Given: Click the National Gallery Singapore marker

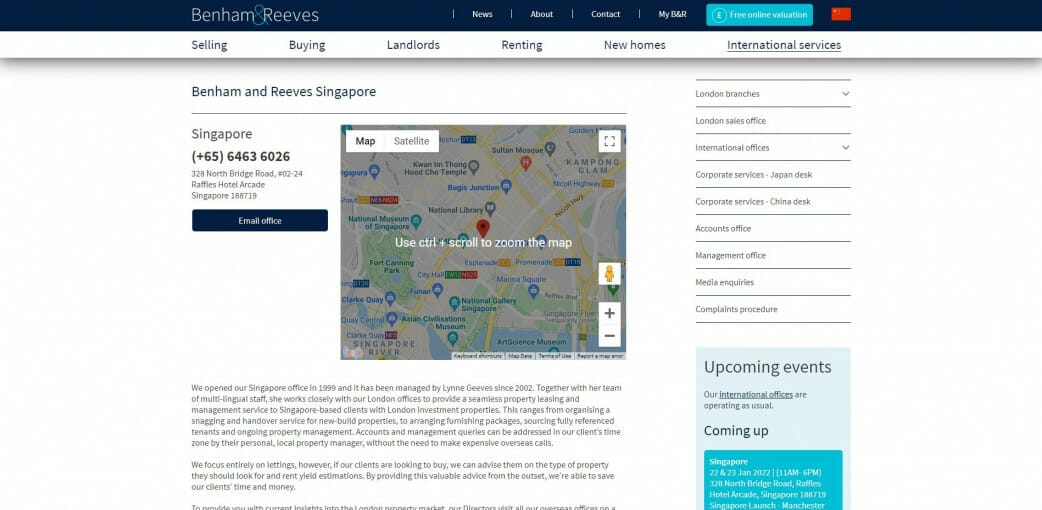Looking at the screenshot, I should [x=455, y=303].
